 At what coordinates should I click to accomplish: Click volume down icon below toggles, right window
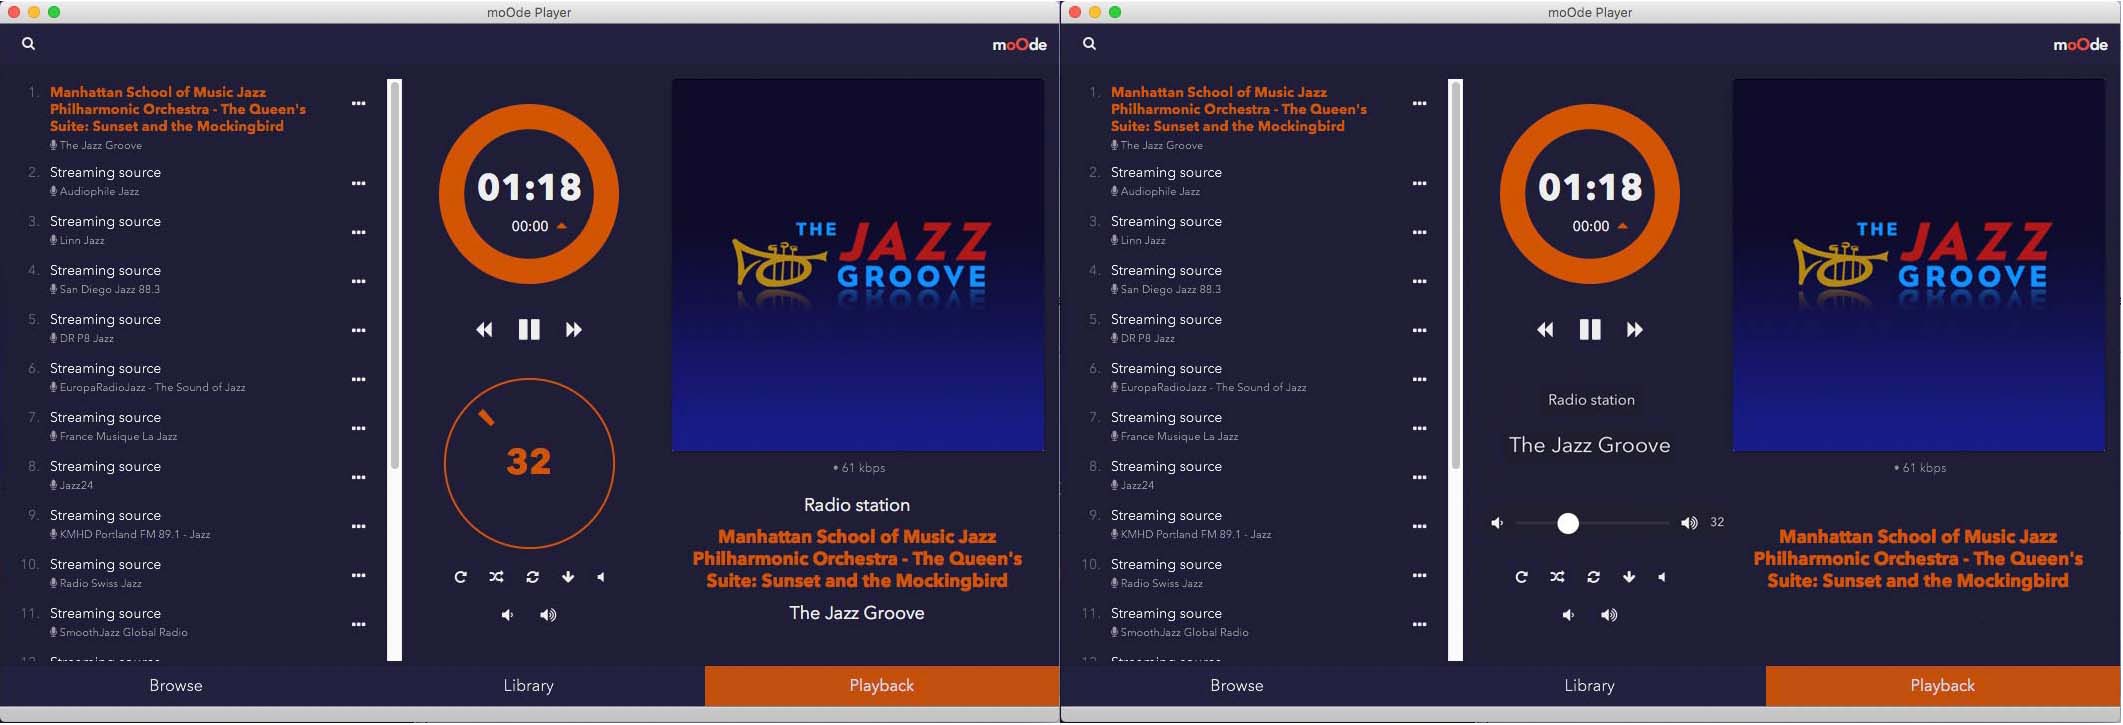pos(1568,615)
